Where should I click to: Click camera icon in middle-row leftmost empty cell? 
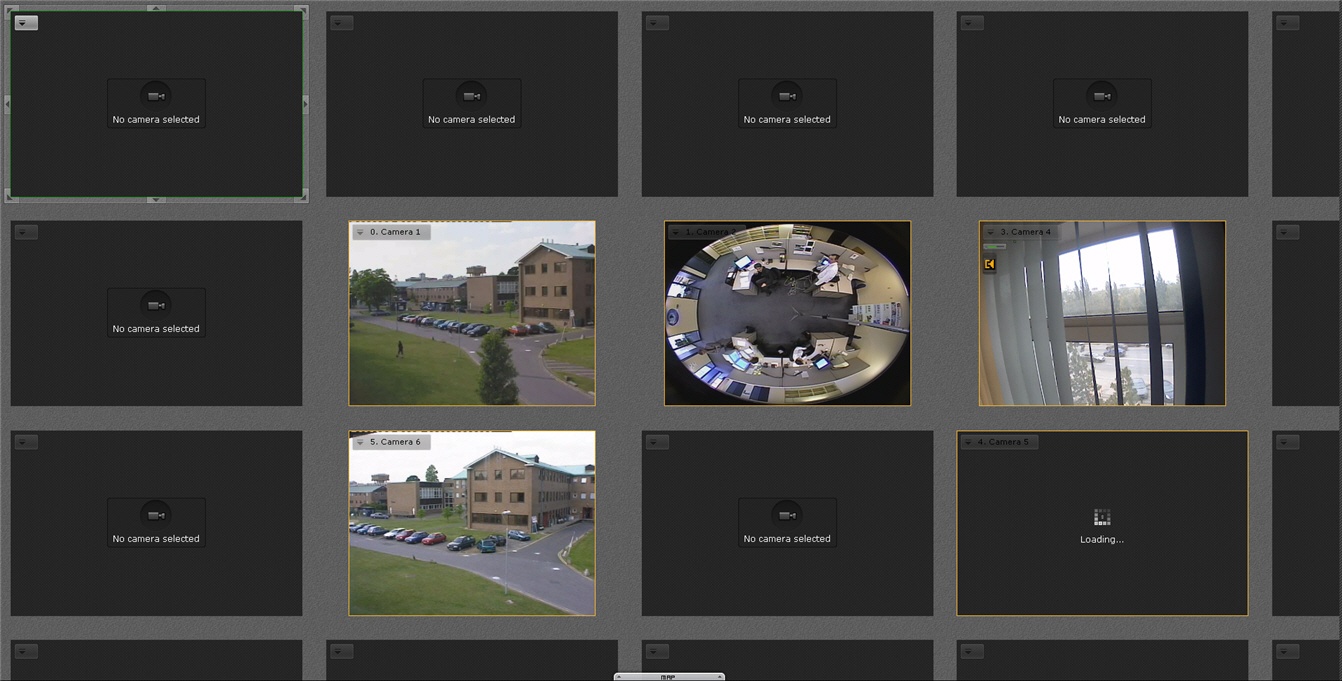point(156,305)
